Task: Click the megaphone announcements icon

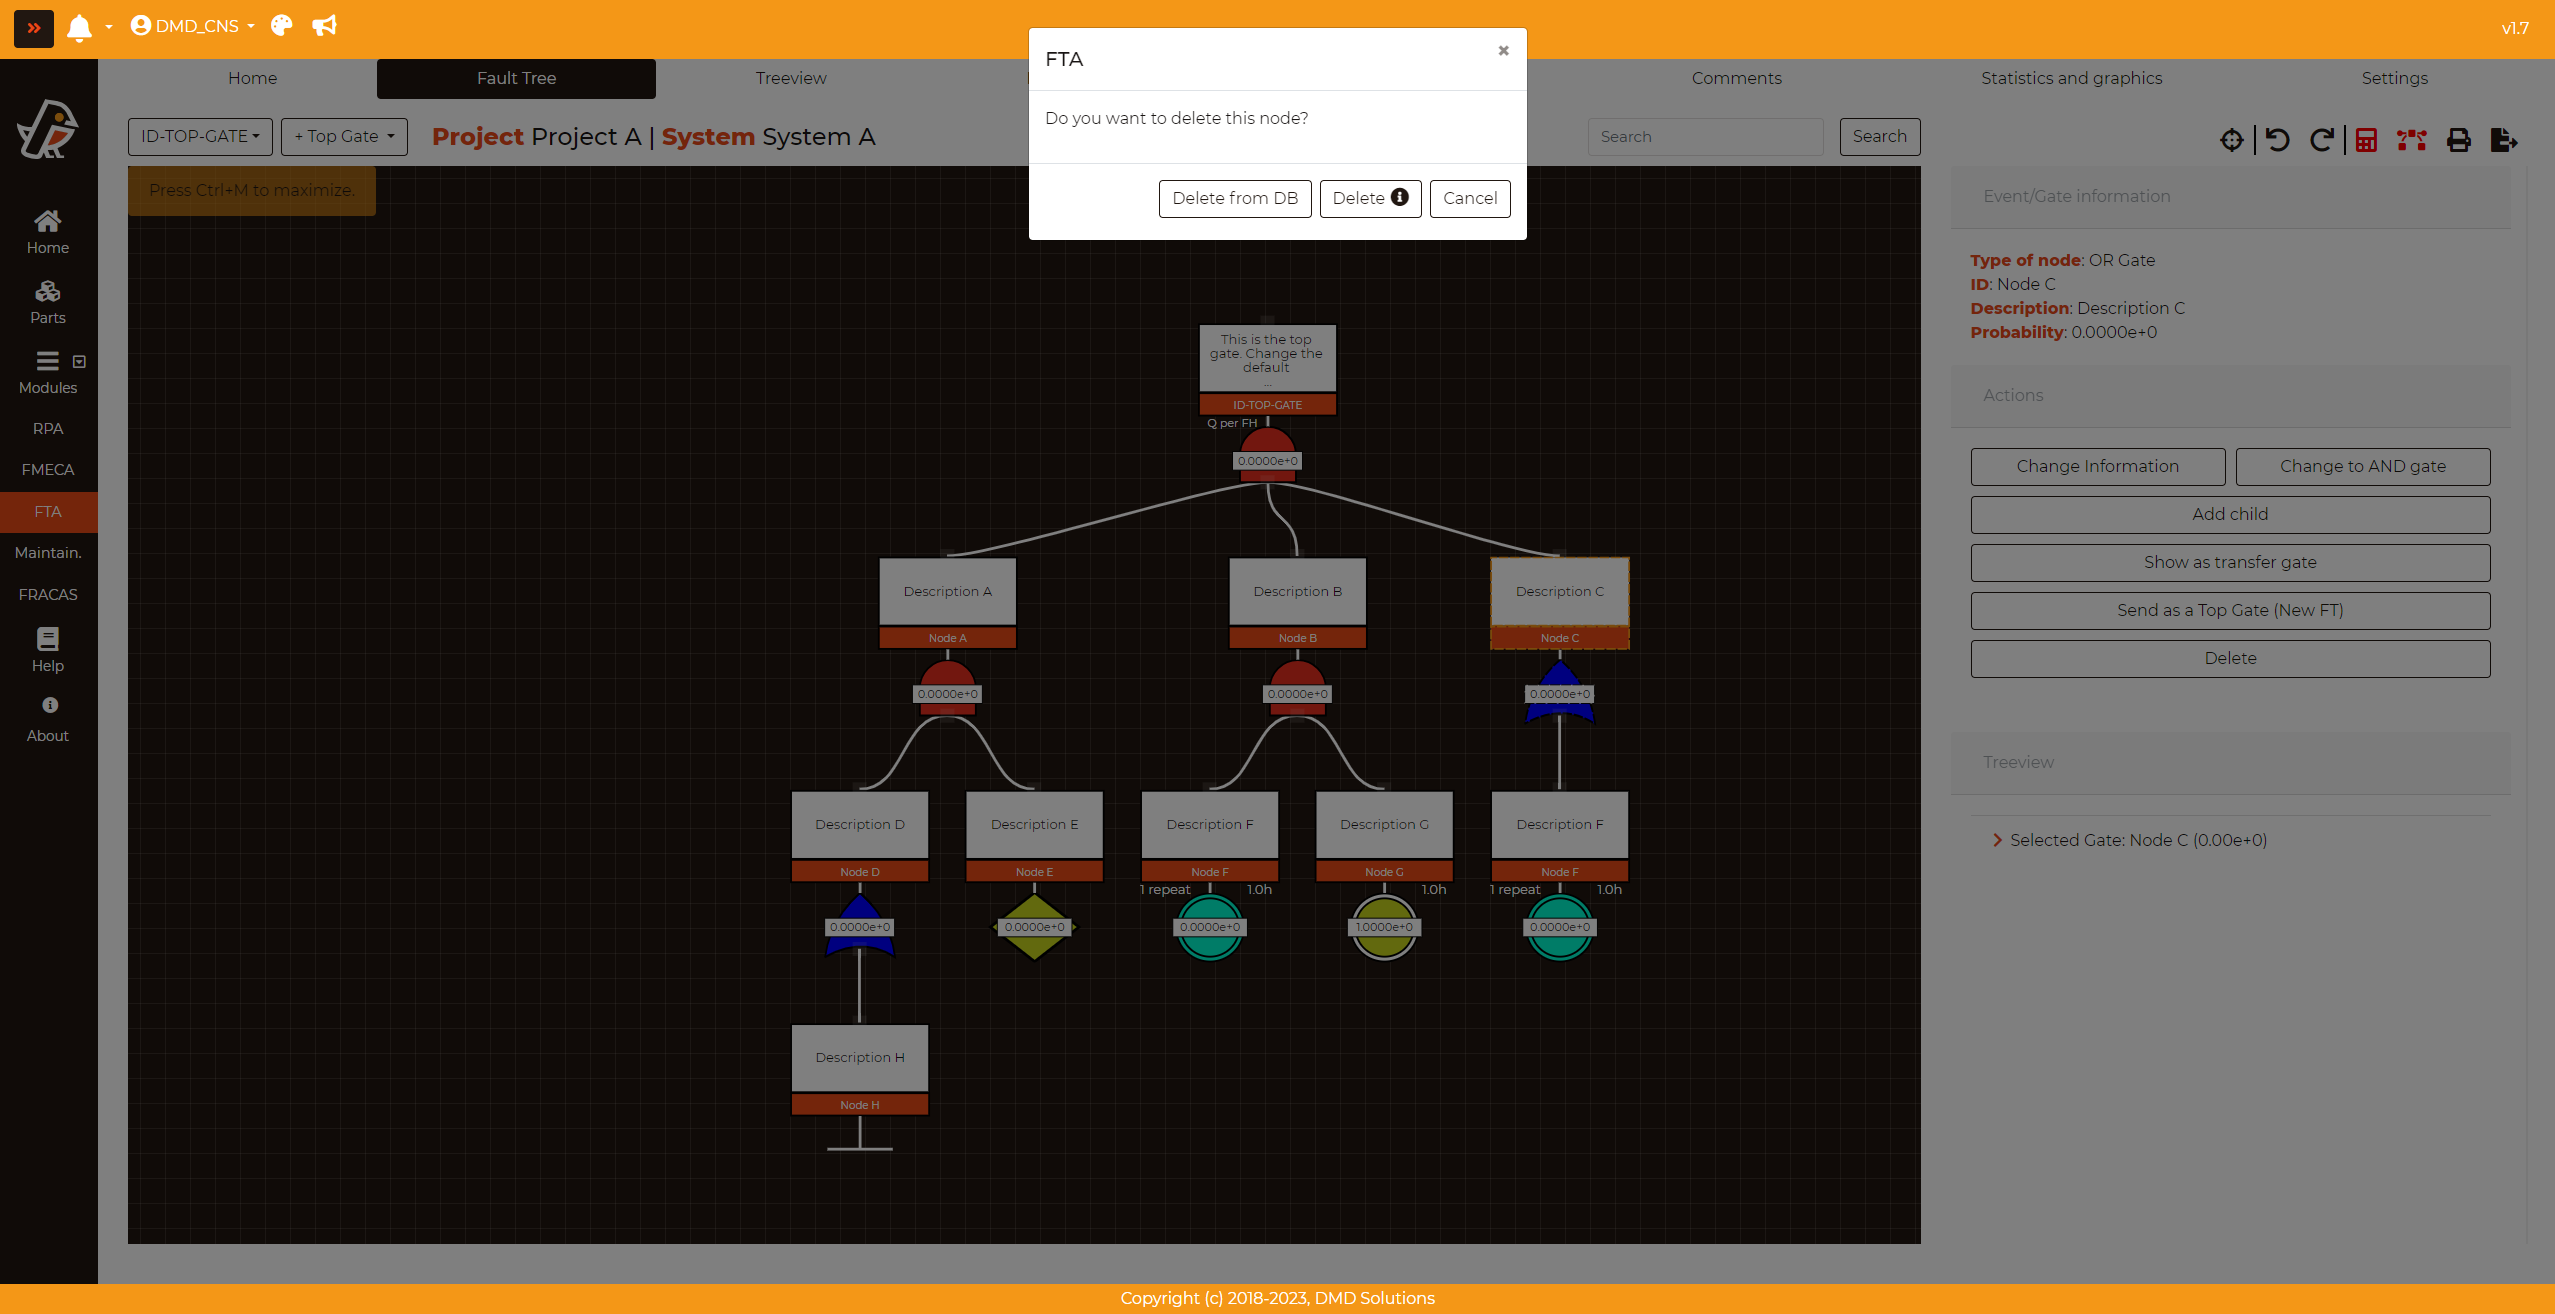Action: click(324, 26)
